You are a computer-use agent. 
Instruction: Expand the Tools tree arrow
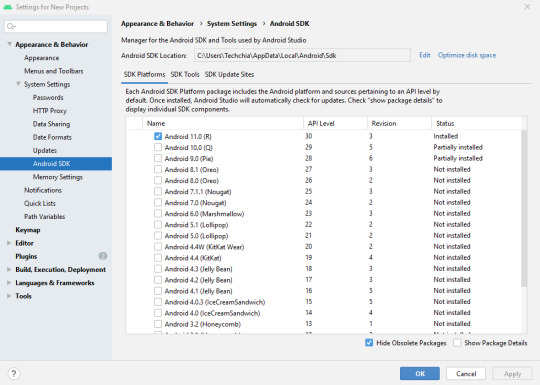9,296
